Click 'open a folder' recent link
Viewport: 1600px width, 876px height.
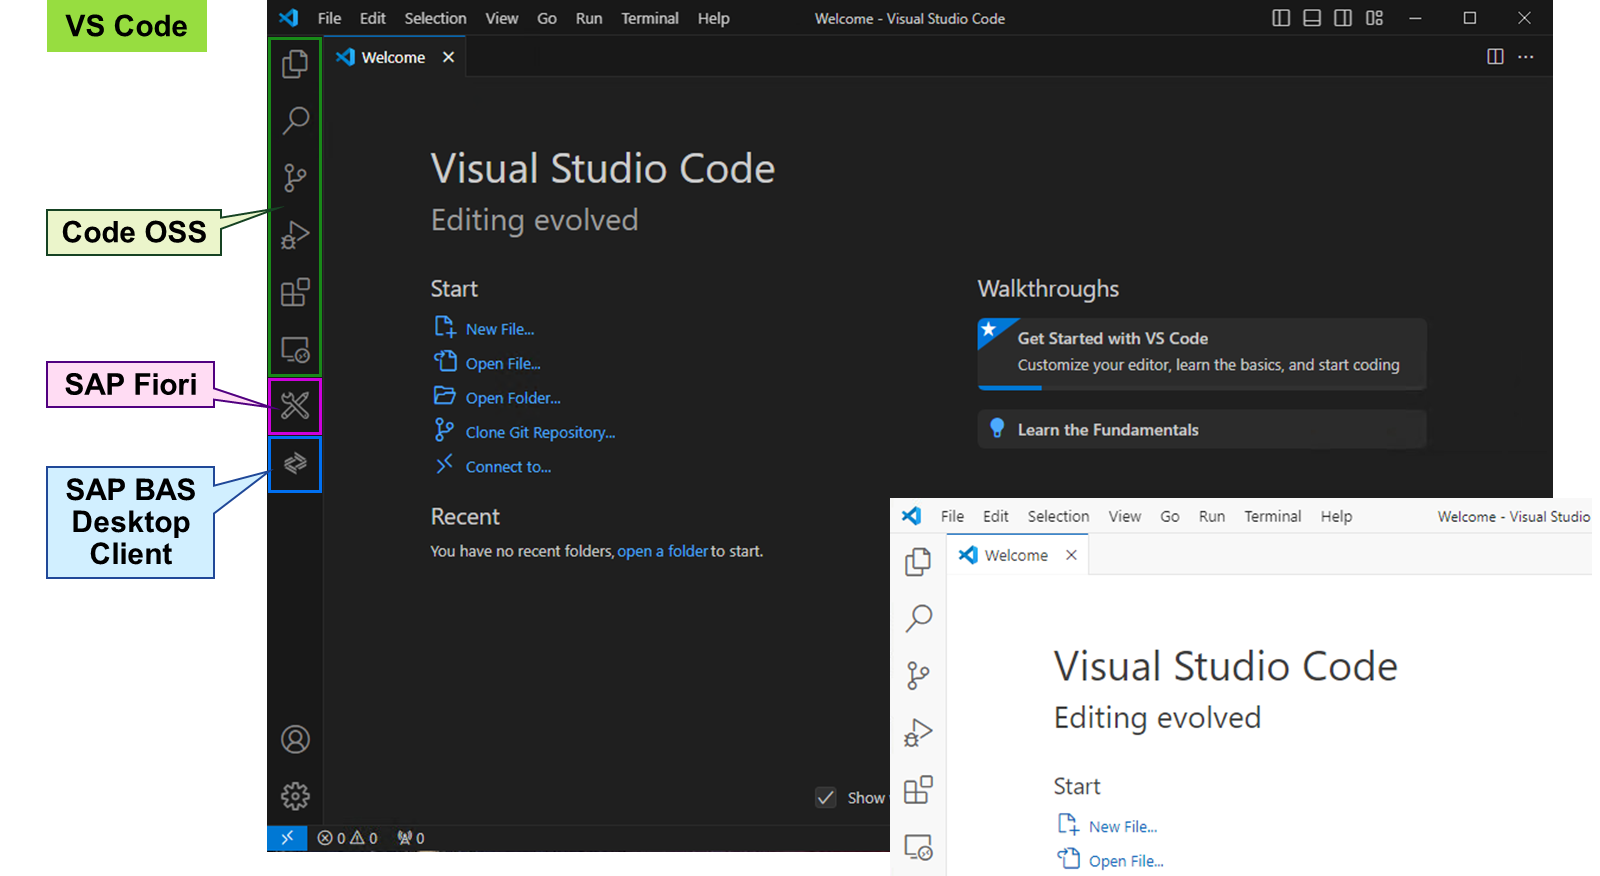pos(662,551)
